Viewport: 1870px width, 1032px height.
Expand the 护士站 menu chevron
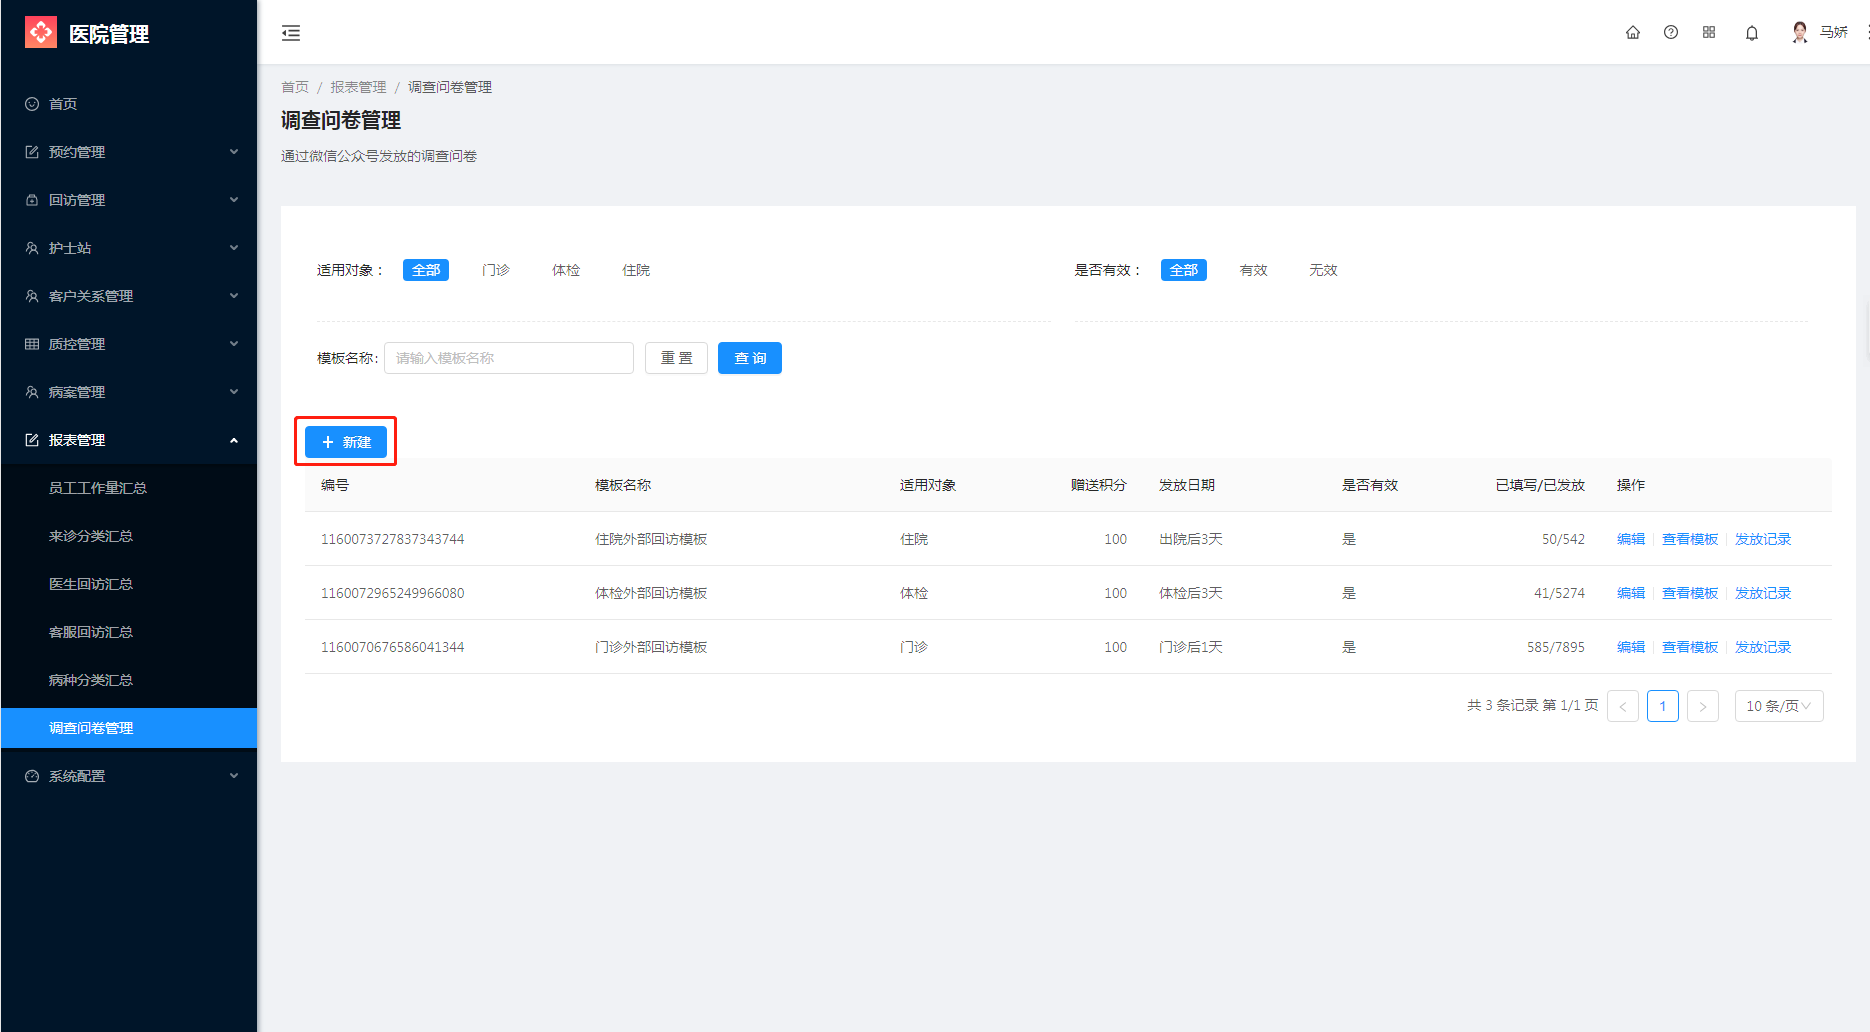tap(234, 248)
